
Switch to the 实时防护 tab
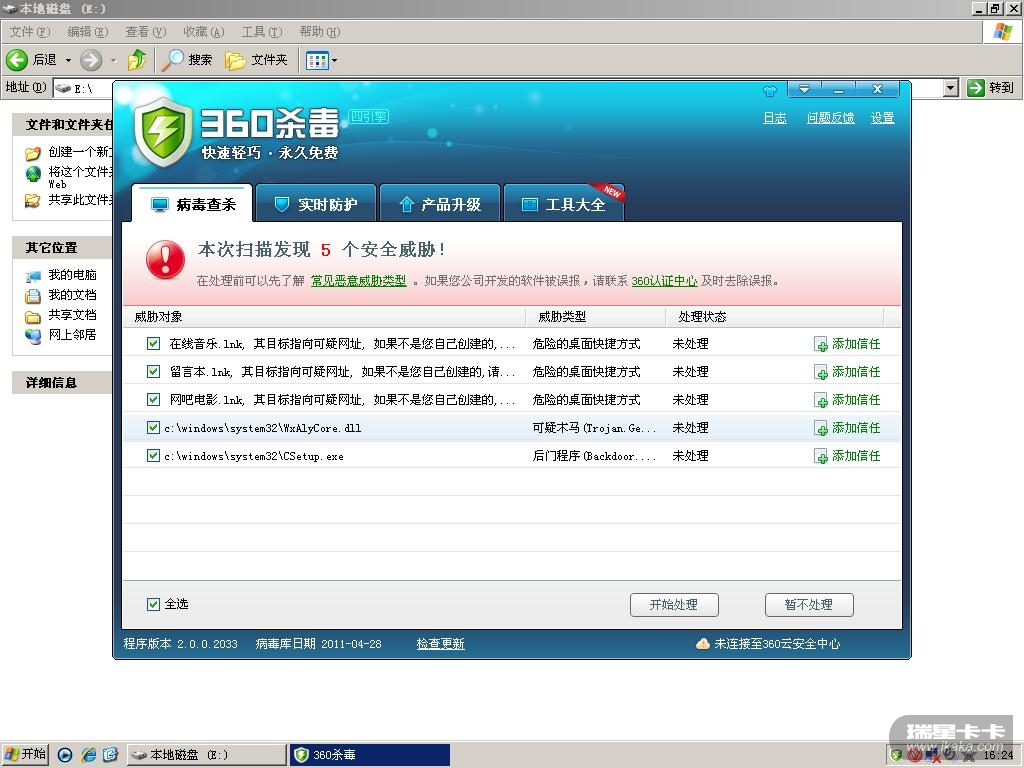tap(316, 204)
